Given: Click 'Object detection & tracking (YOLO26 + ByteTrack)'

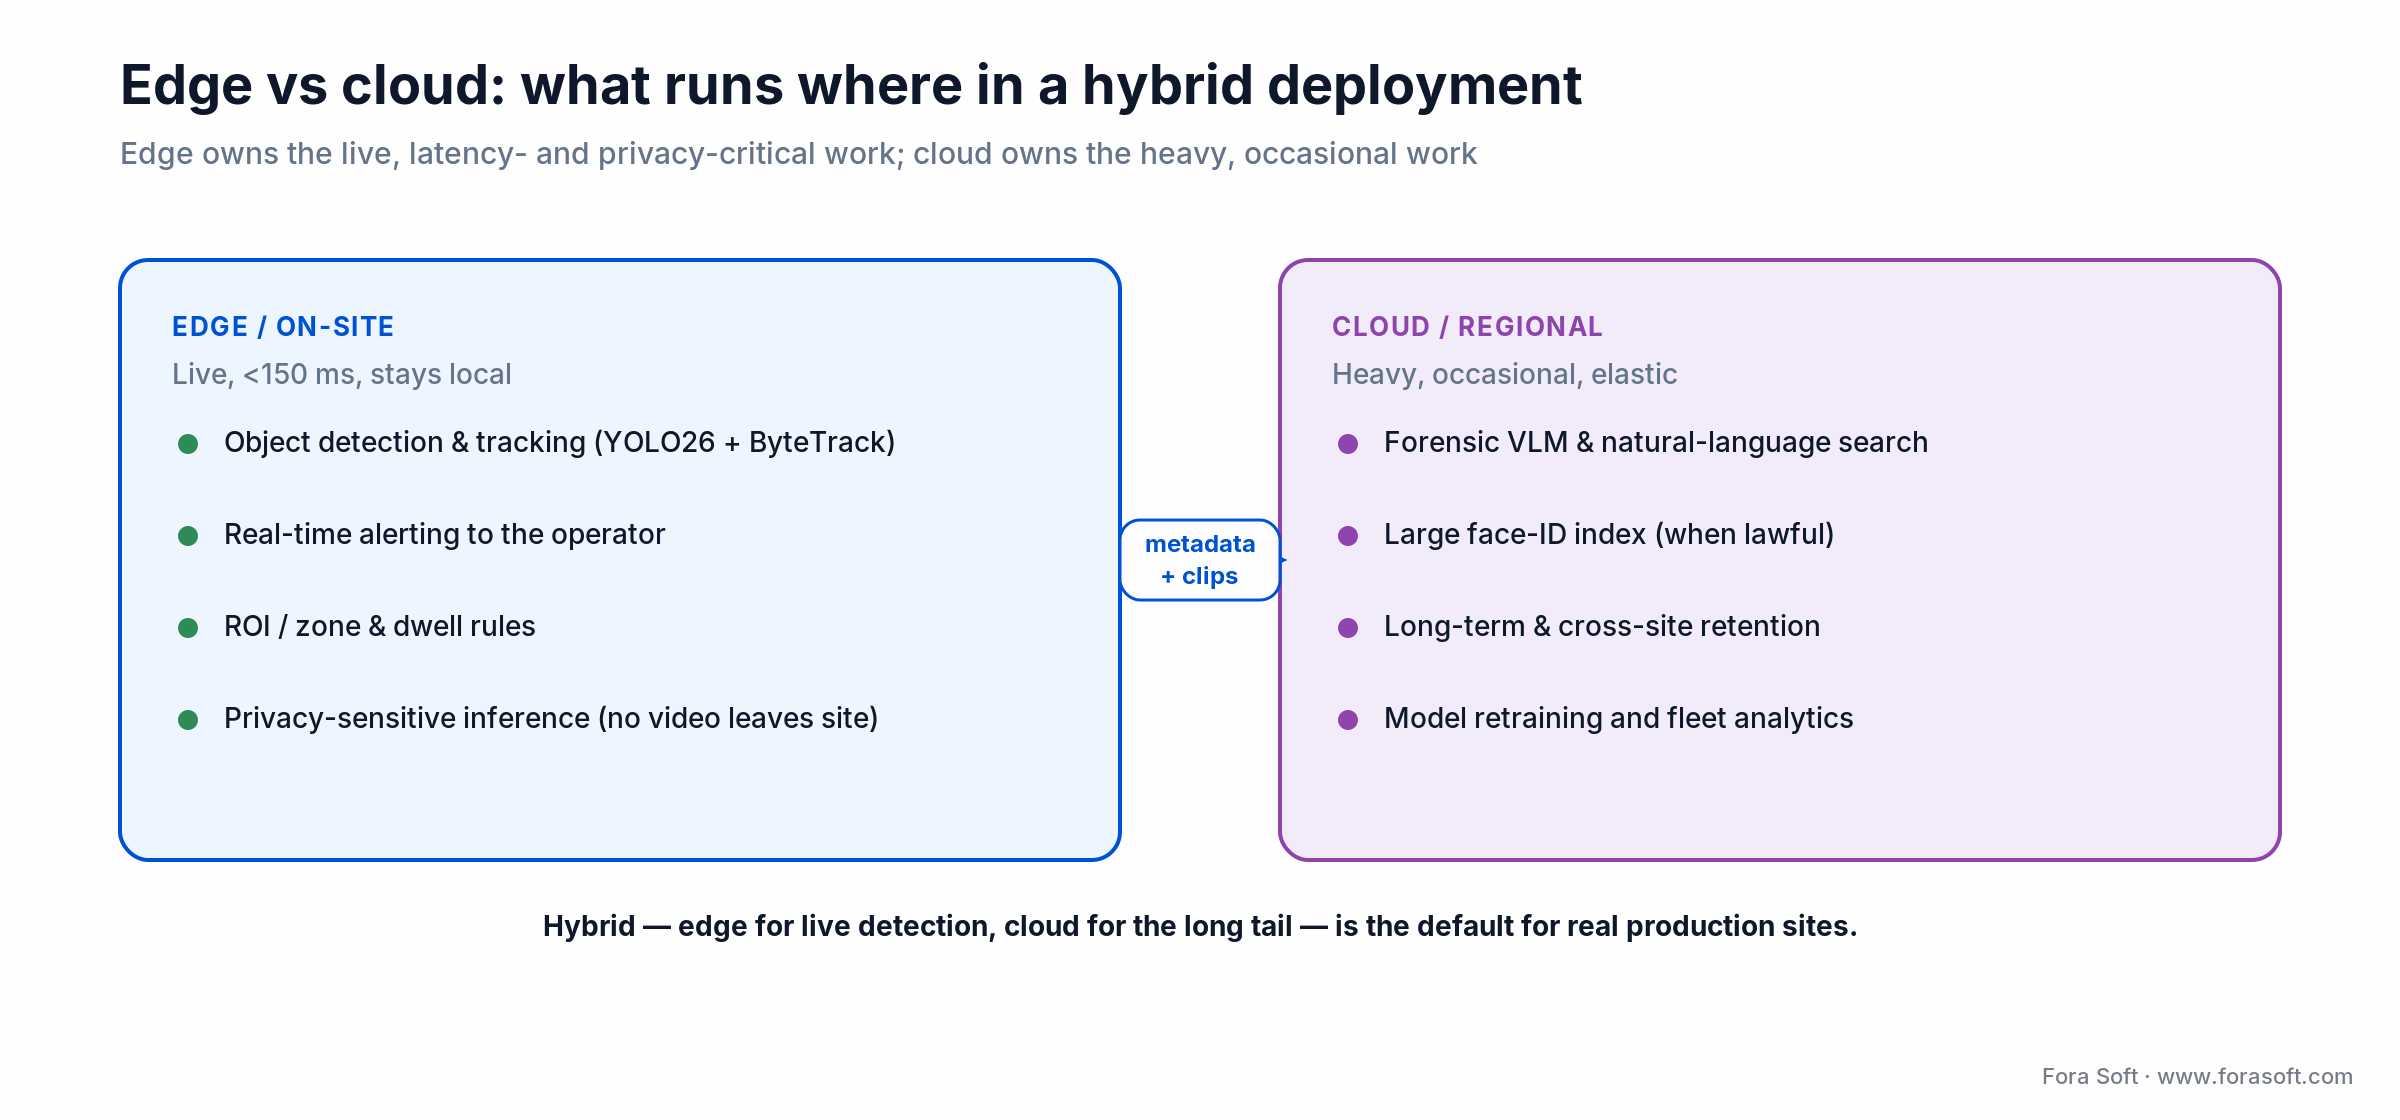Looking at the screenshot, I should (559, 442).
